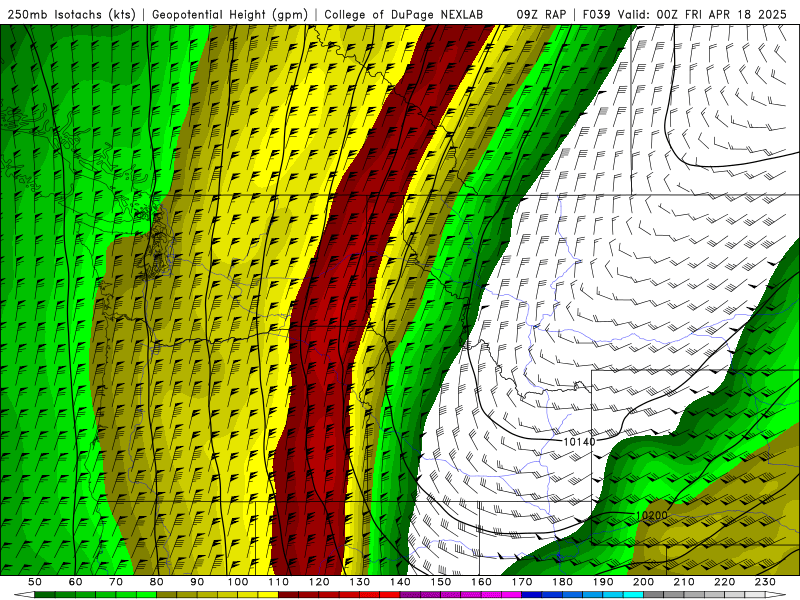Click the '50' value on the color scale
The width and height of the screenshot is (800, 600).
click(x=35, y=582)
